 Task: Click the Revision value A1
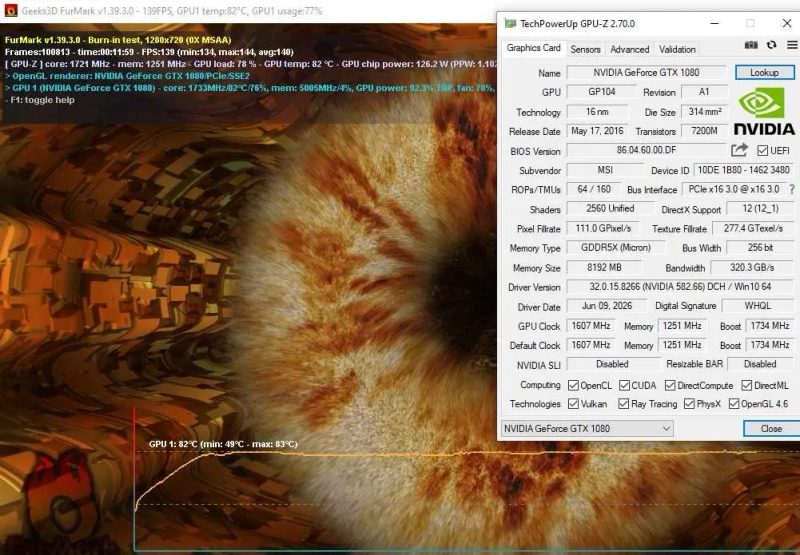click(x=704, y=92)
